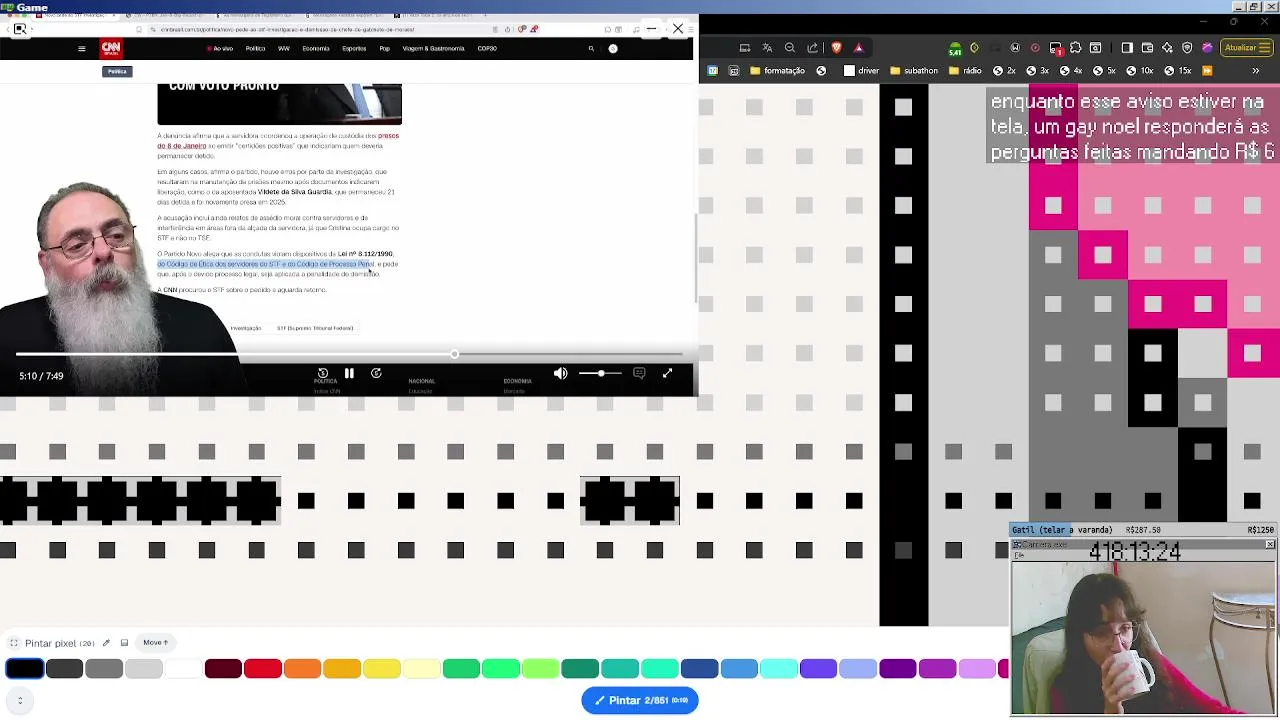This screenshot has width=1280, height=720.
Task: Open the COP30 menu item
Action: pyautogui.click(x=487, y=48)
